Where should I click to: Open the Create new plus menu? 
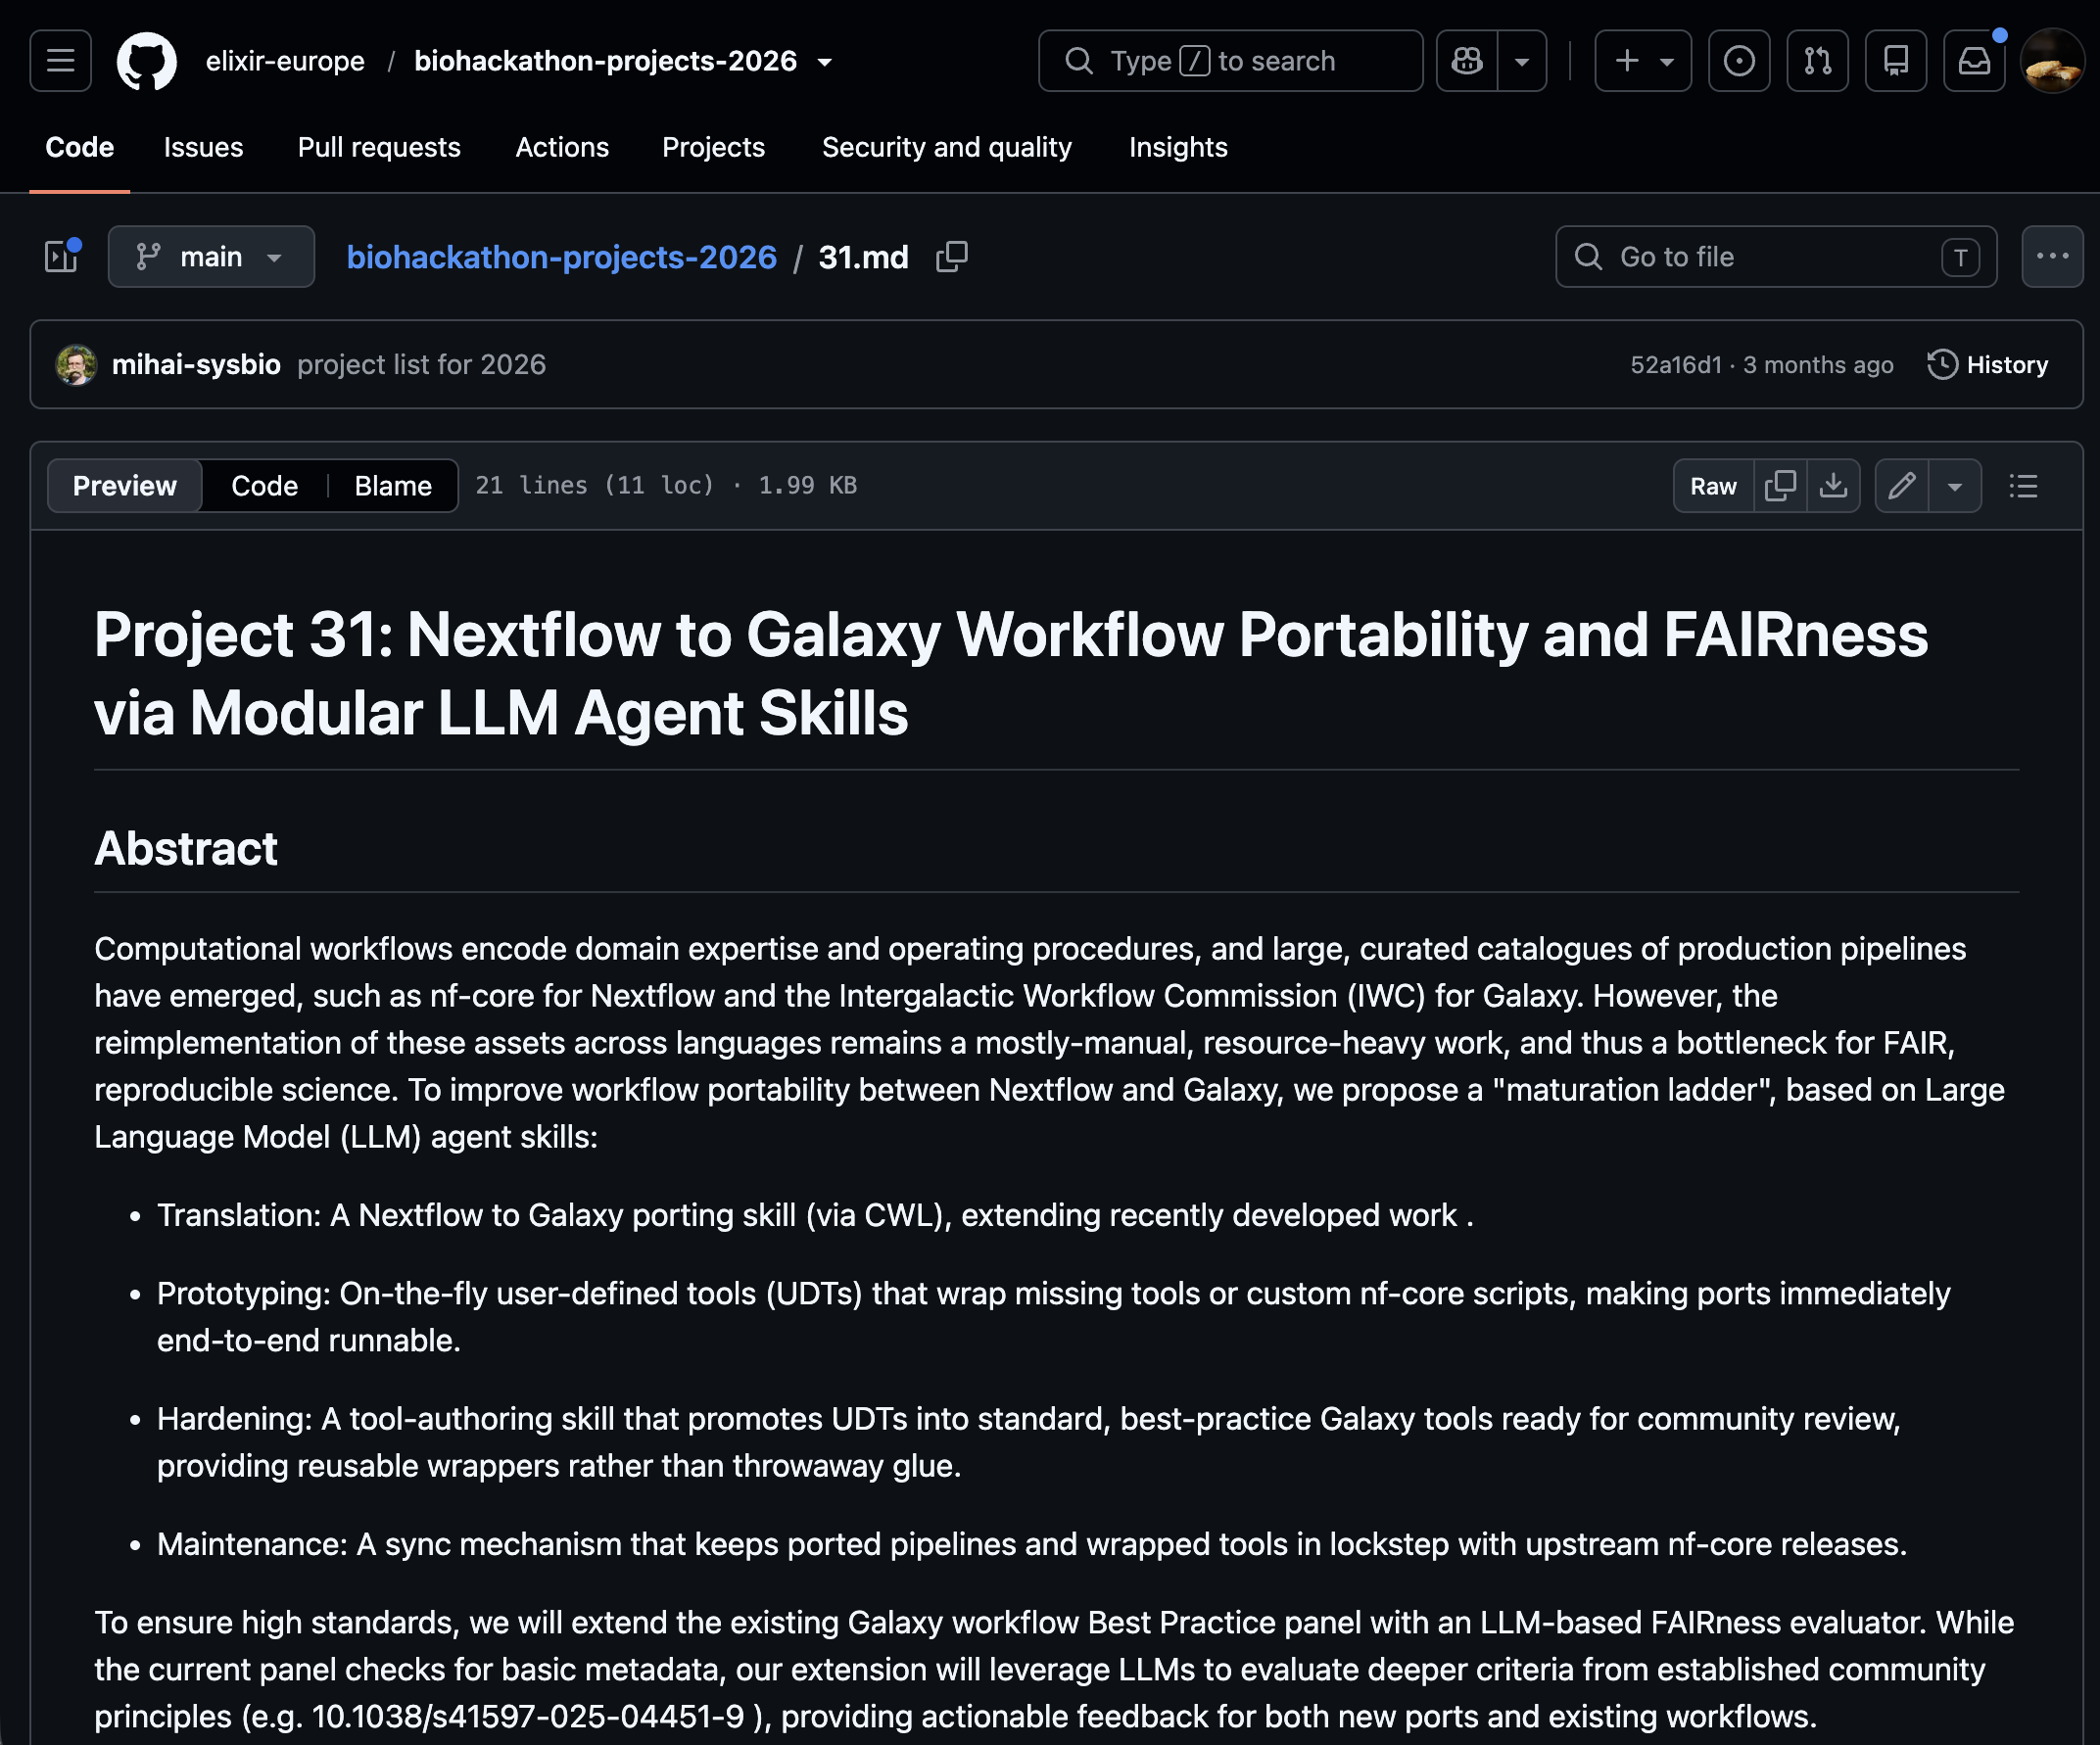point(1643,61)
